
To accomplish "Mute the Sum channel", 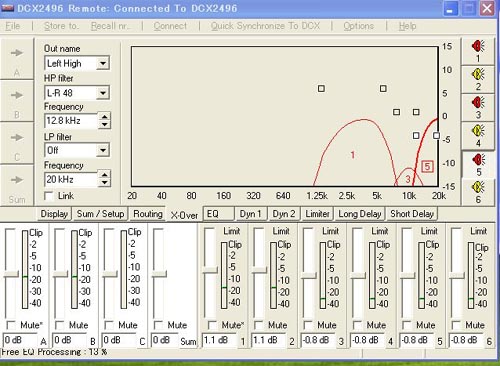I will click(158, 325).
